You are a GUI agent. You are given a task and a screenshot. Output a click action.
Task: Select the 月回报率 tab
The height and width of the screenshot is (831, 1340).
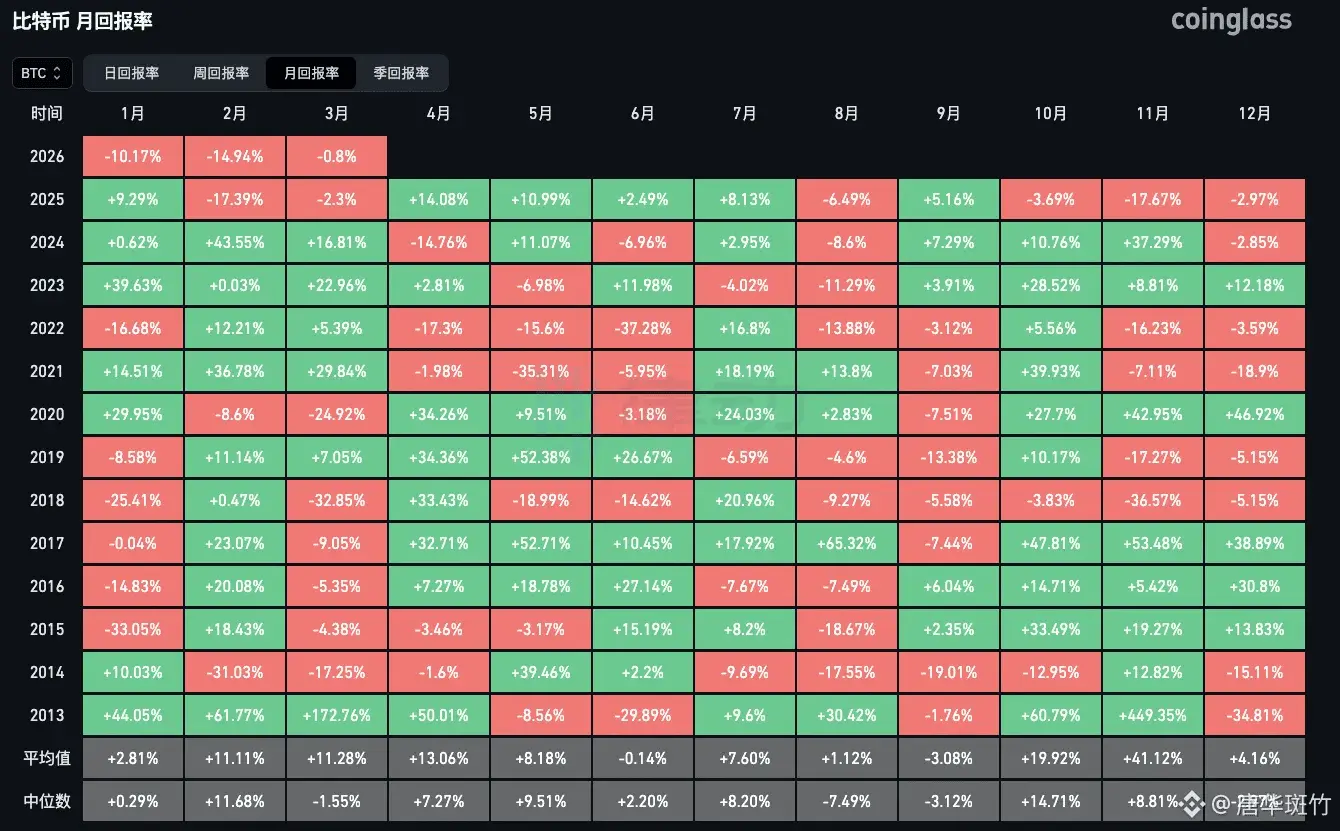tap(311, 73)
